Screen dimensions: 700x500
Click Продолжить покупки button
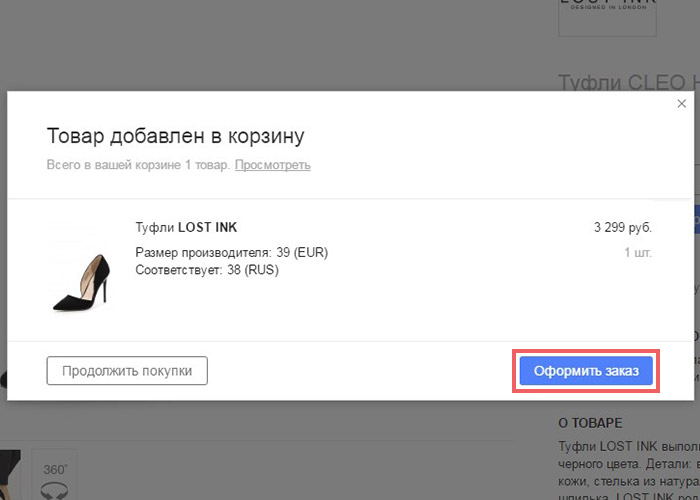pyautogui.click(x=127, y=371)
